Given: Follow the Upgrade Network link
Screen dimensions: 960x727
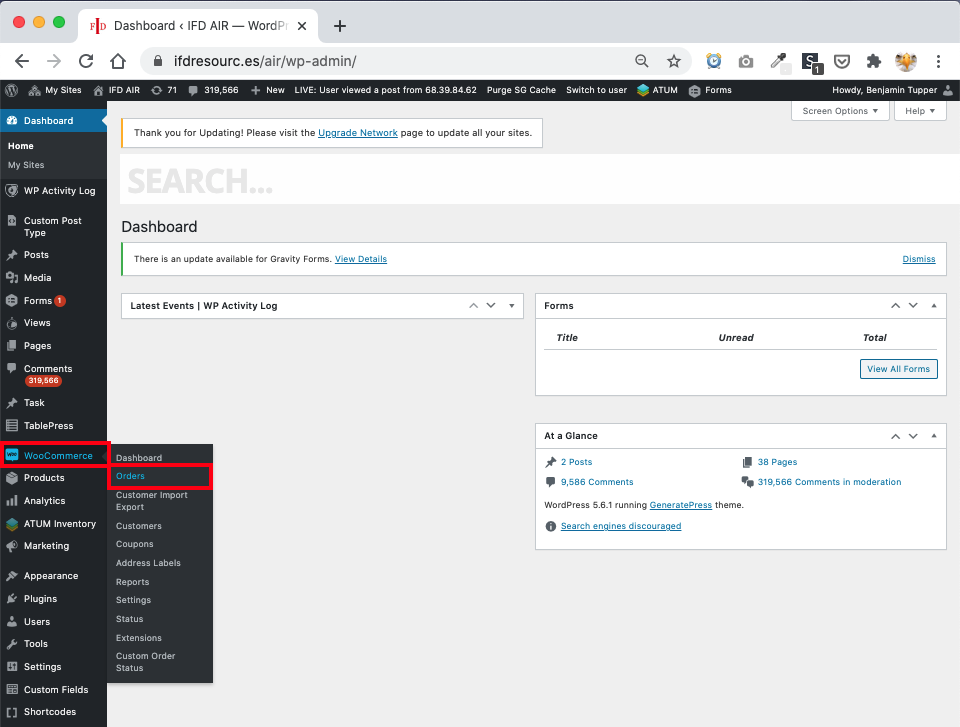Looking at the screenshot, I should pyautogui.click(x=358, y=133).
